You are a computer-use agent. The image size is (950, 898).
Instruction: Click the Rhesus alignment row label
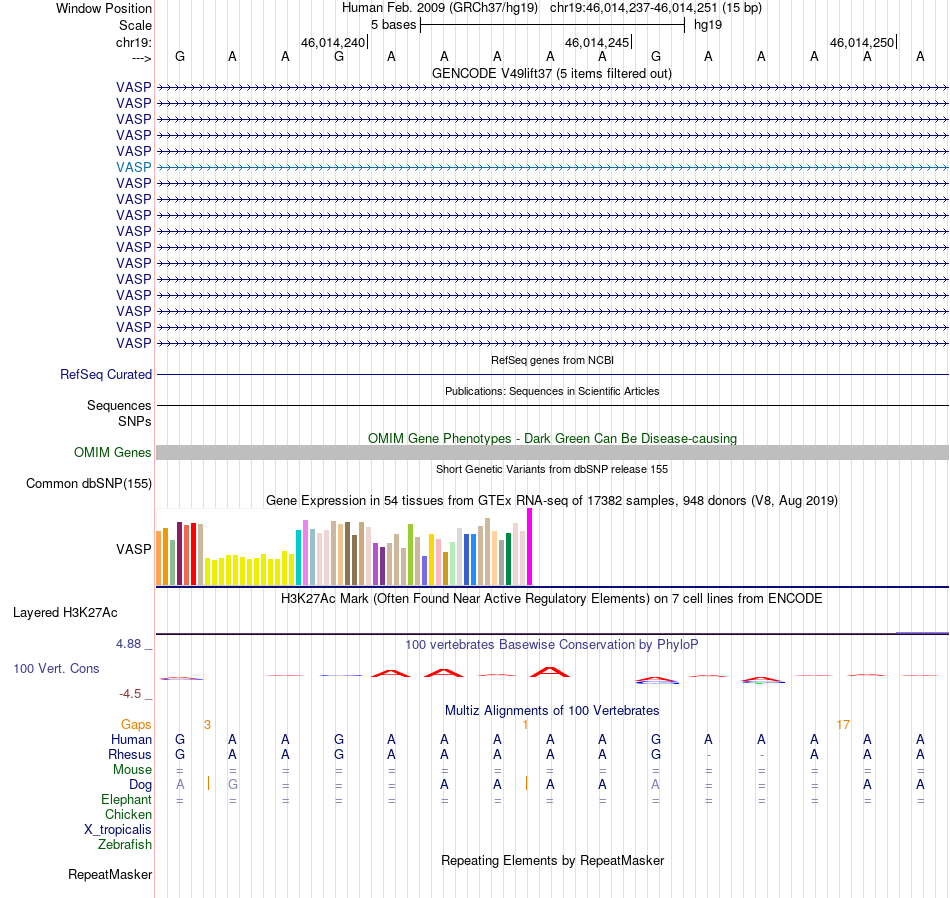pos(130,754)
